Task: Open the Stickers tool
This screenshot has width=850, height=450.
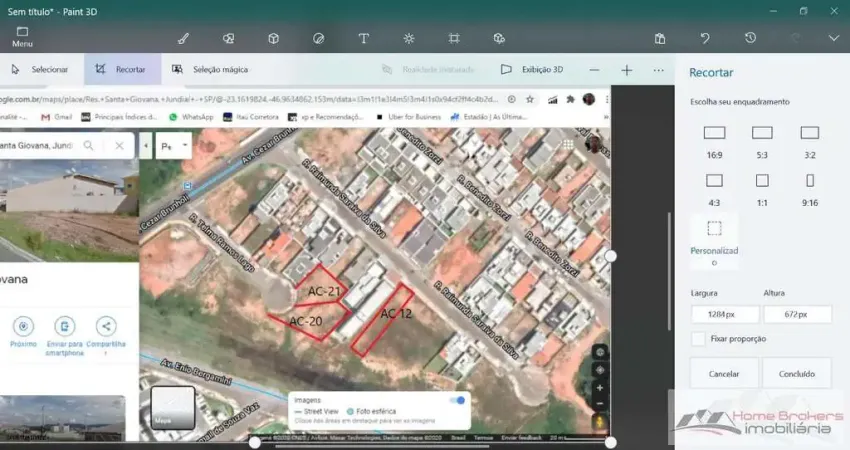Action: (318, 38)
